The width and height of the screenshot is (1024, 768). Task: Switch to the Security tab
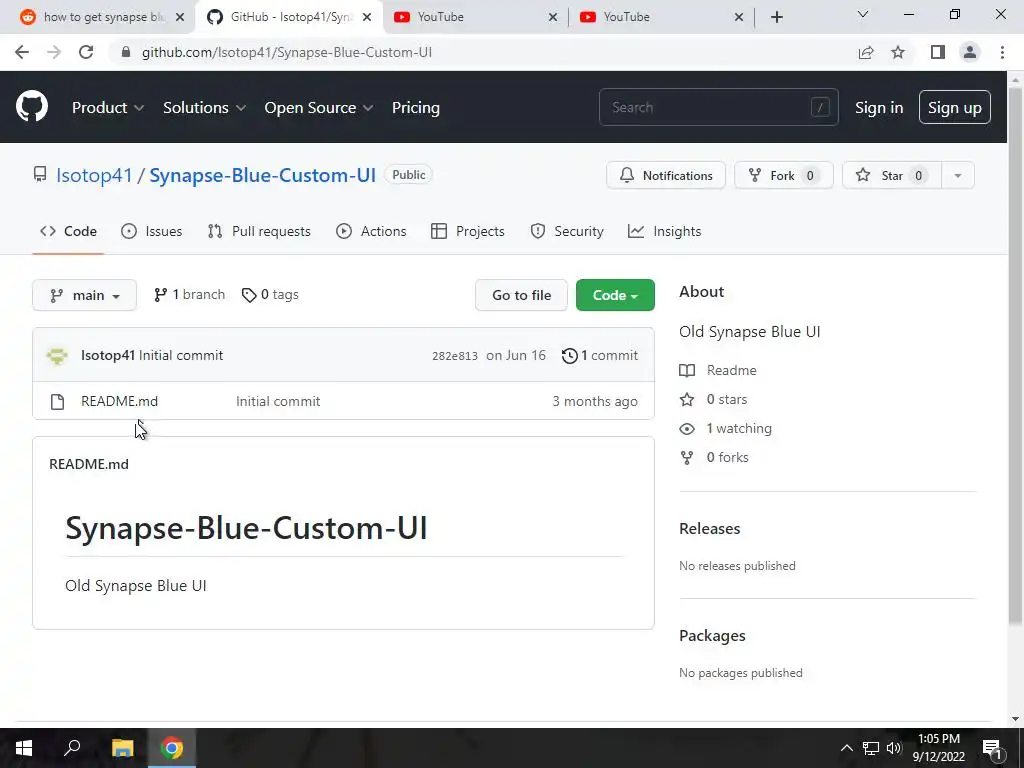tap(567, 231)
